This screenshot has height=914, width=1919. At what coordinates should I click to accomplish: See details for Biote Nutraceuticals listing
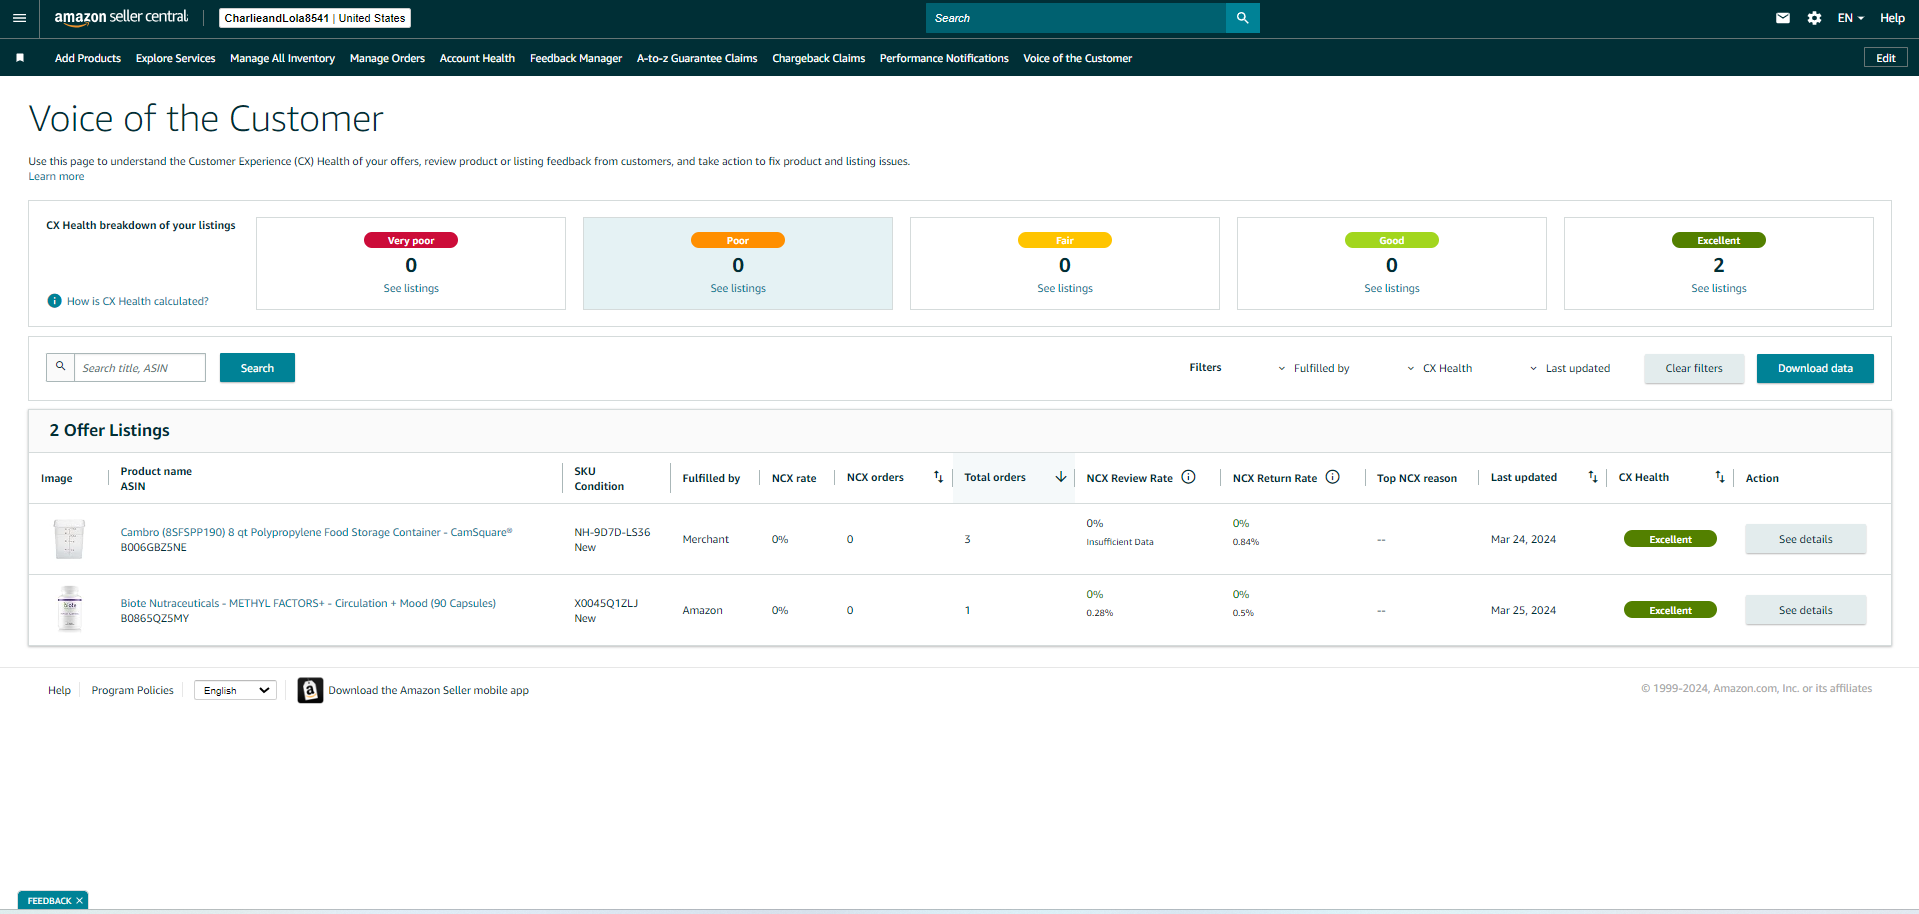[1806, 610]
